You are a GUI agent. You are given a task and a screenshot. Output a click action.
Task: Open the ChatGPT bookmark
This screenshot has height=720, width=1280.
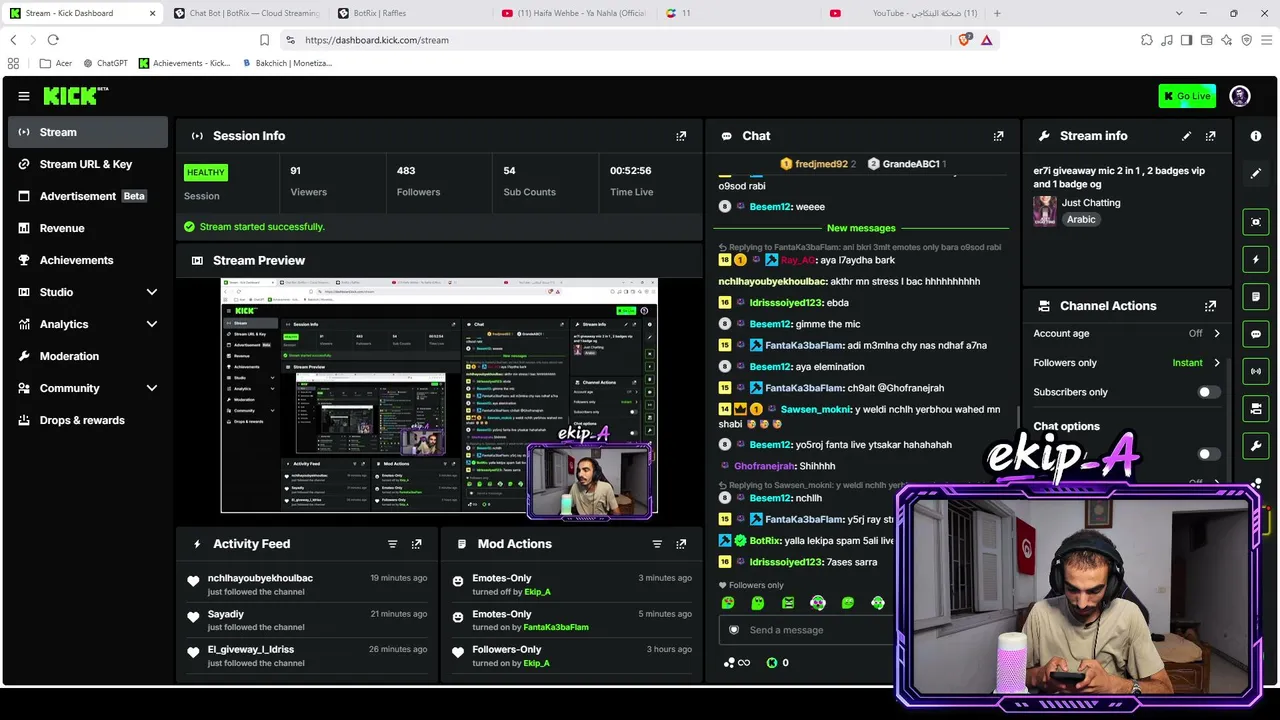point(106,63)
